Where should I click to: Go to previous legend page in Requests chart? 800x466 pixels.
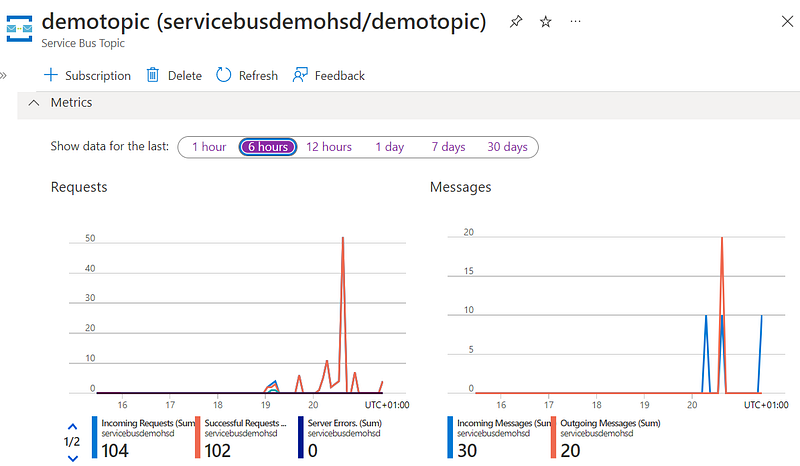[72, 427]
